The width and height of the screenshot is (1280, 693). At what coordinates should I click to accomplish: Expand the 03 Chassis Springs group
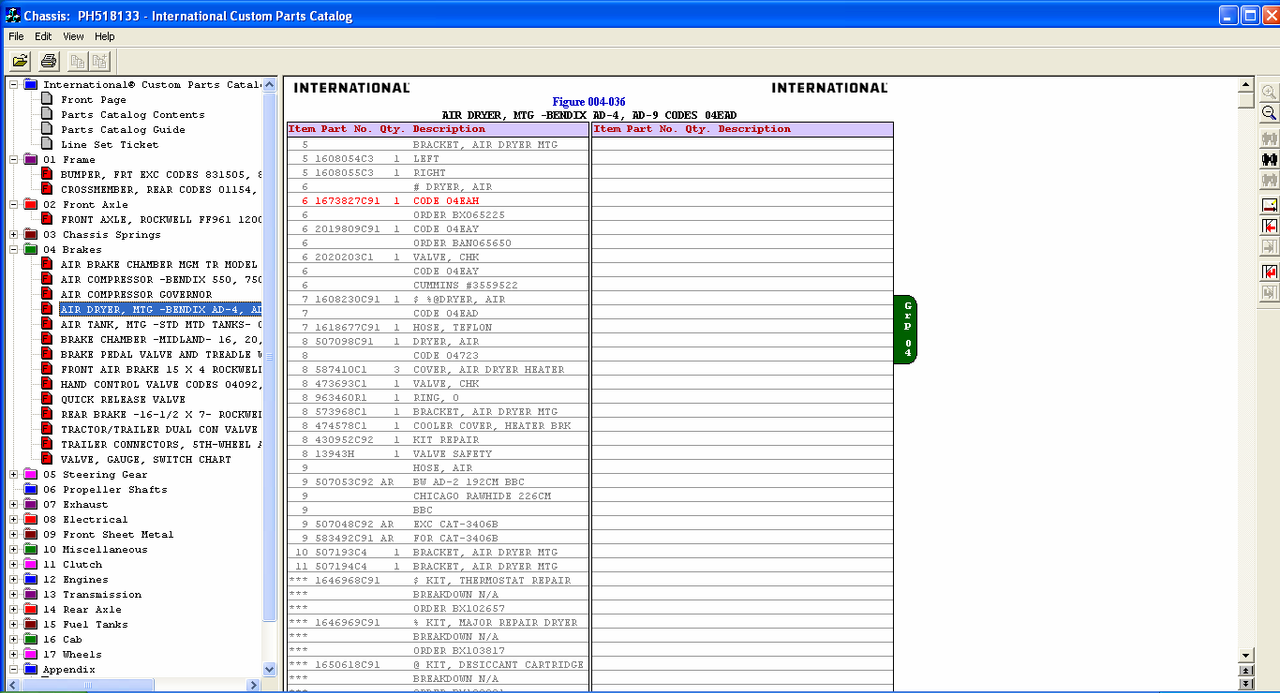14,235
